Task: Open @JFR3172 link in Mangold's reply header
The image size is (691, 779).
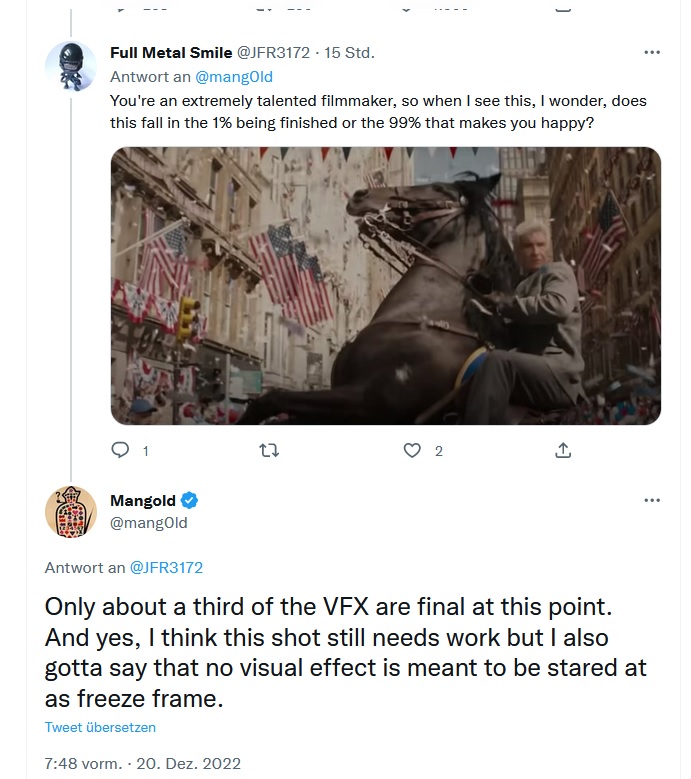Action: (x=166, y=567)
